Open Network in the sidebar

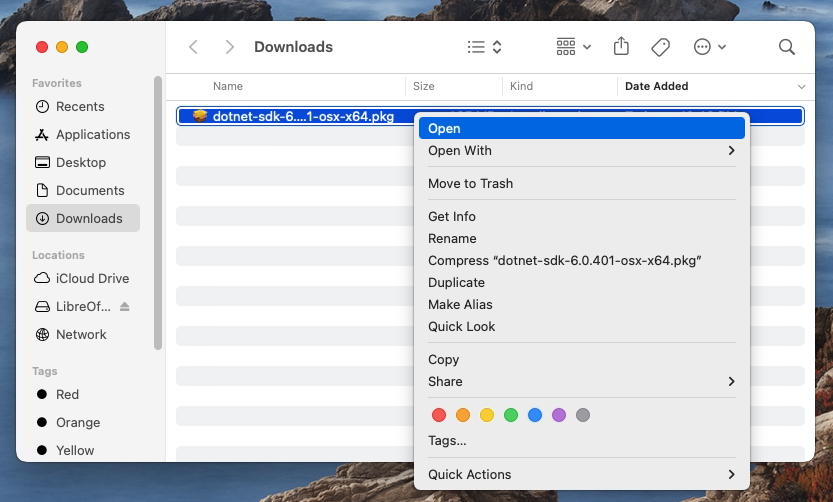(x=83, y=335)
